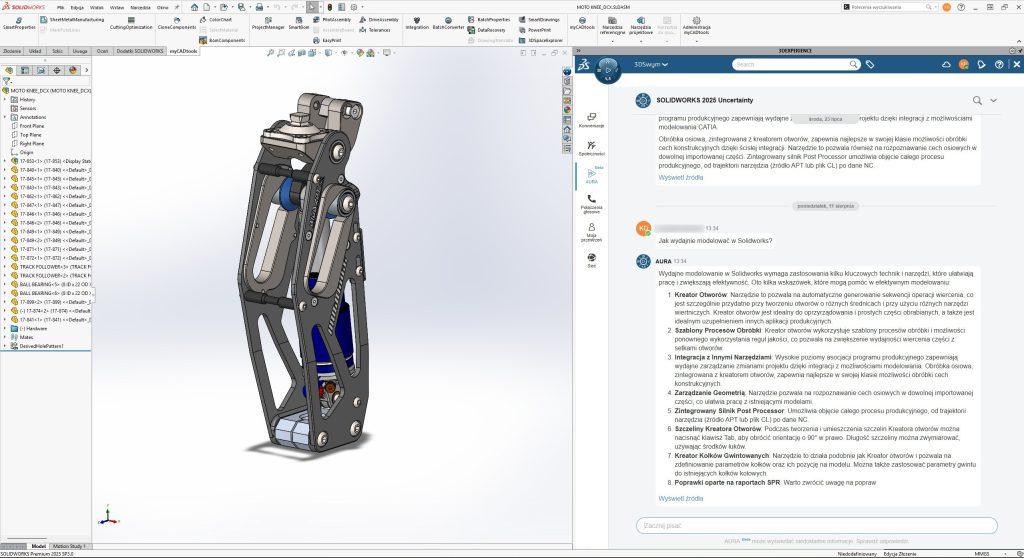Image resolution: width=1024 pixels, height=558 pixels.
Task: Click the Home icon in quick toolbar
Action: pos(194,7)
